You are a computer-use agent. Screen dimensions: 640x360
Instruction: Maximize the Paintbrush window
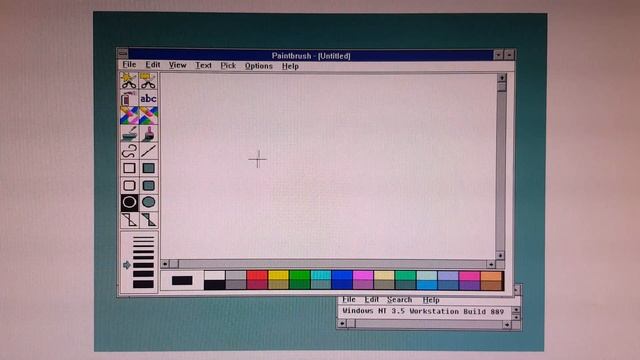pyautogui.click(x=509, y=54)
